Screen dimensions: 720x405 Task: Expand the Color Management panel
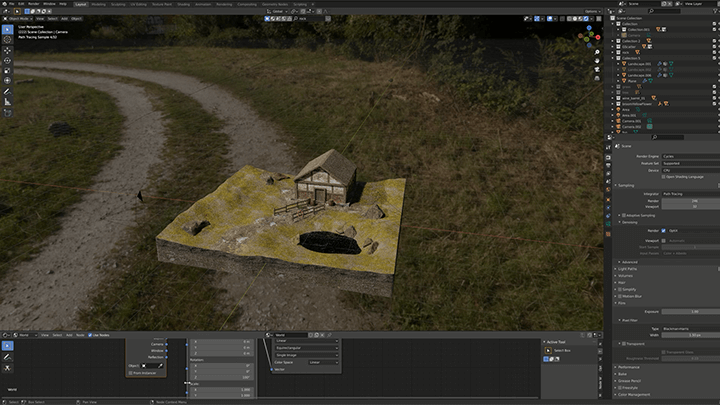(633, 395)
